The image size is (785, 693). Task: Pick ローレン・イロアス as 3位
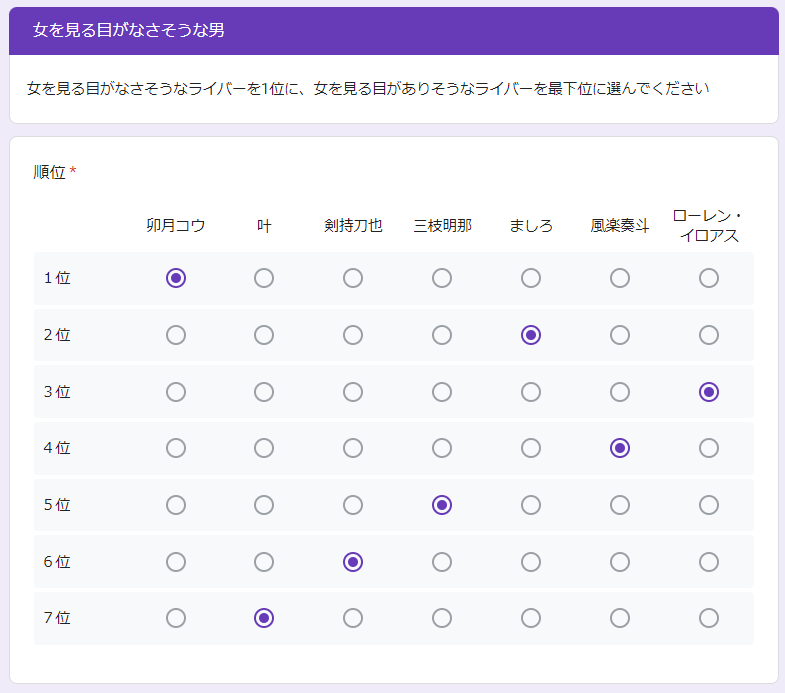point(709,392)
